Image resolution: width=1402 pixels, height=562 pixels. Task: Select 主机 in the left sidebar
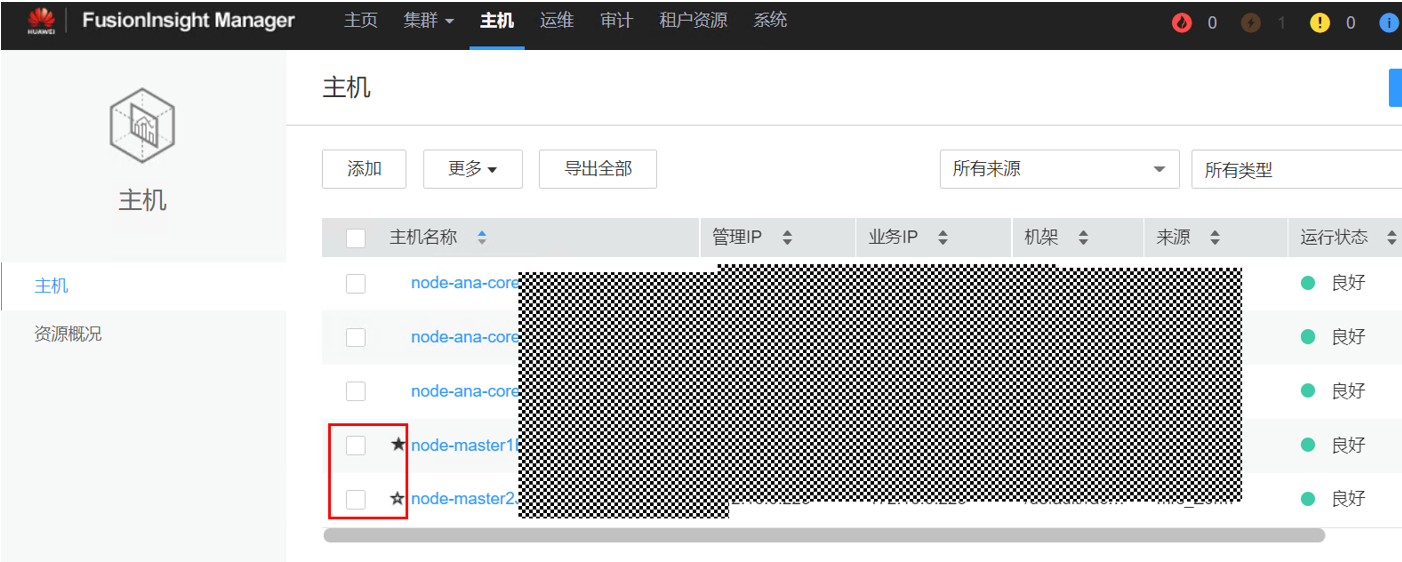(x=143, y=286)
